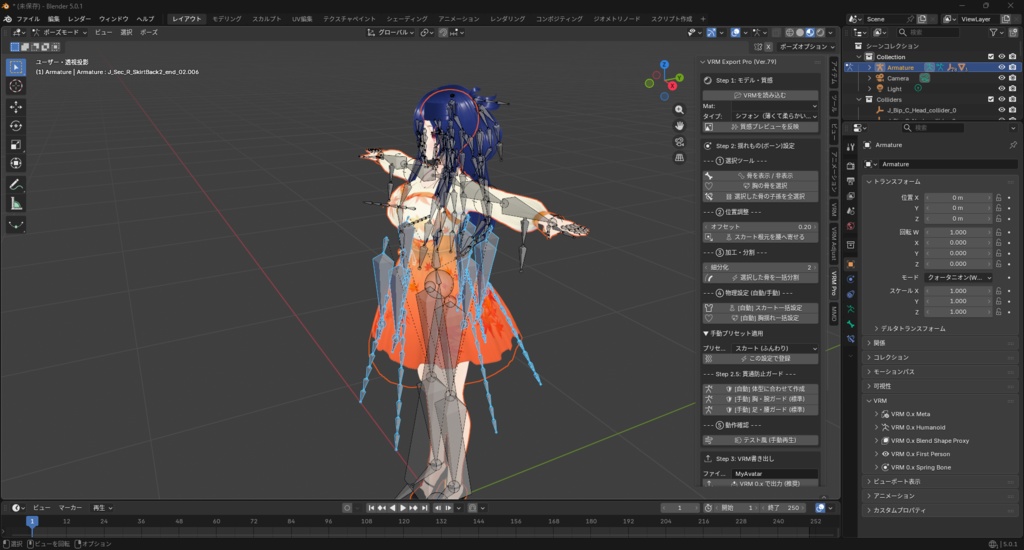1024x550 pixels.
Task: Open the preset Skirt dropdown
Action: pyautogui.click(x=775, y=348)
